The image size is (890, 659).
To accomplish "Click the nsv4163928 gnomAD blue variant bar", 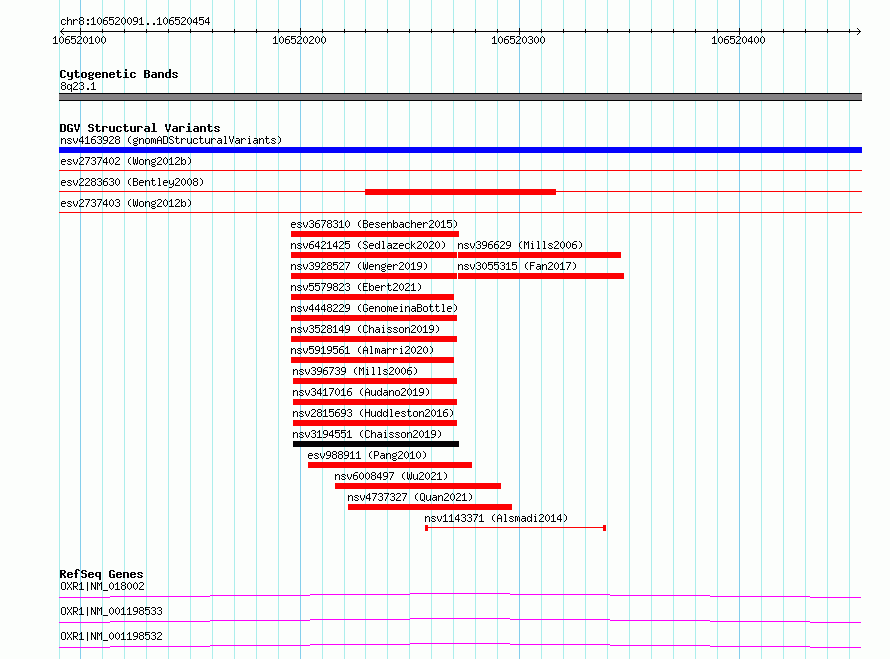I will [x=460, y=150].
